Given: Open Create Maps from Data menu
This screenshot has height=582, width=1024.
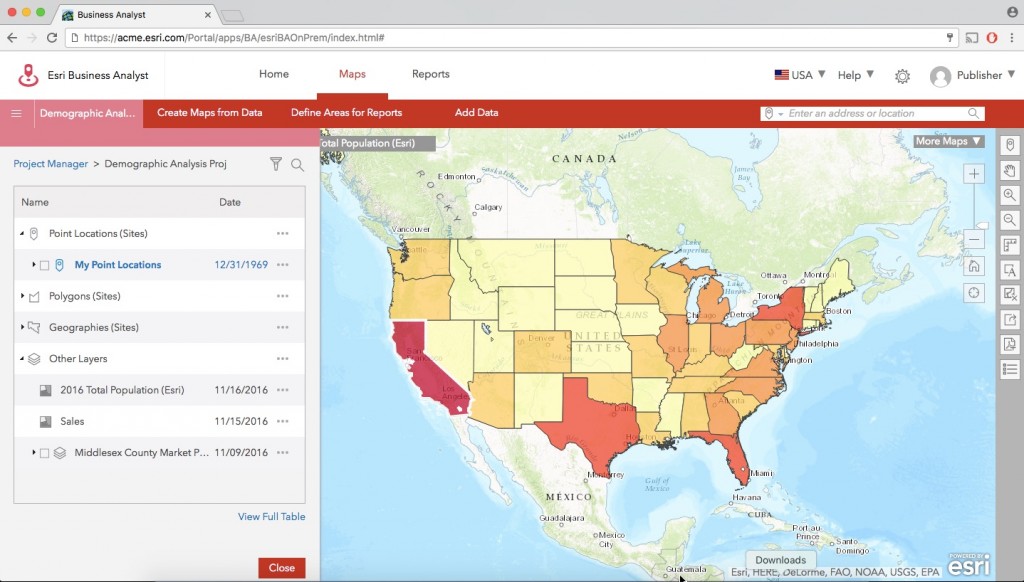Looking at the screenshot, I should [x=210, y=112].
